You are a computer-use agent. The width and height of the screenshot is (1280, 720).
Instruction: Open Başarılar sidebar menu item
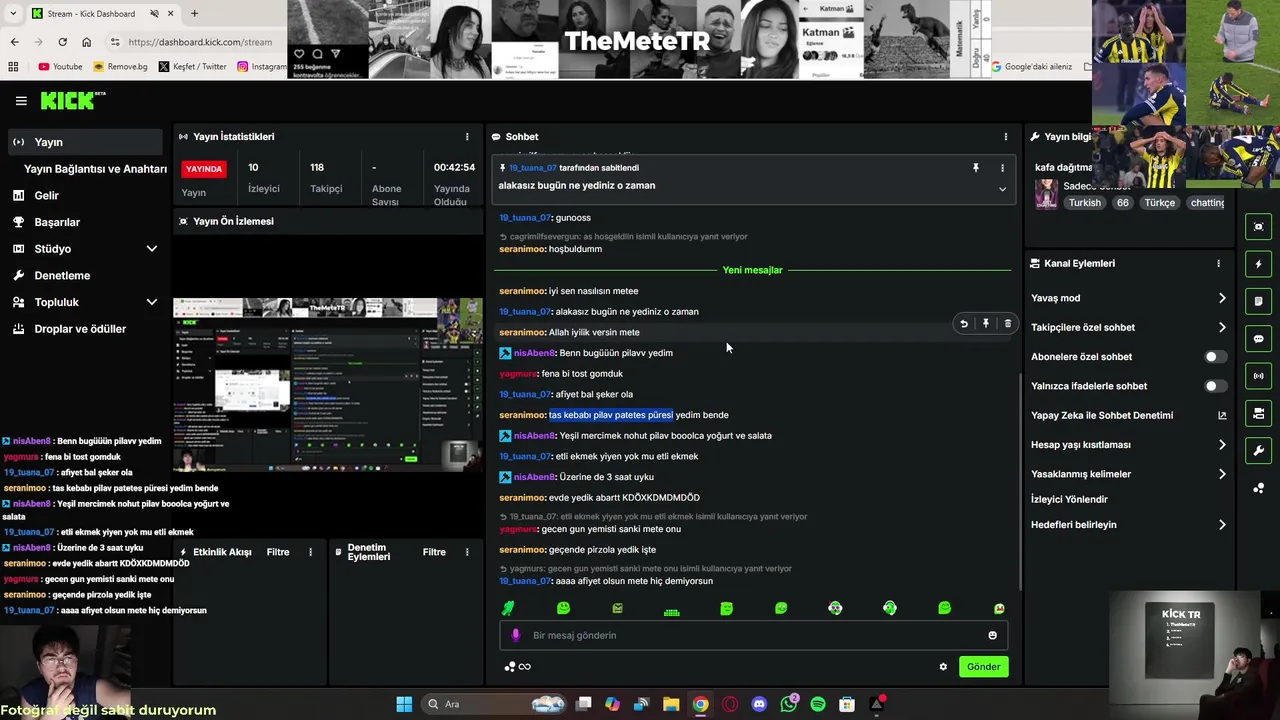click(84, 222)
